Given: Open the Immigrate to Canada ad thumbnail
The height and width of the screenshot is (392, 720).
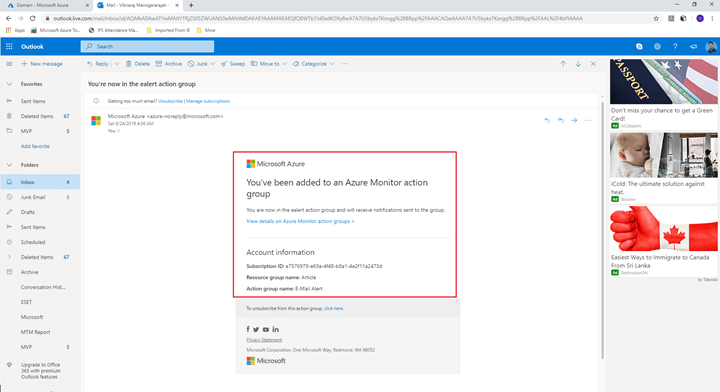Looking at the screenshot, I should point(664,228).
